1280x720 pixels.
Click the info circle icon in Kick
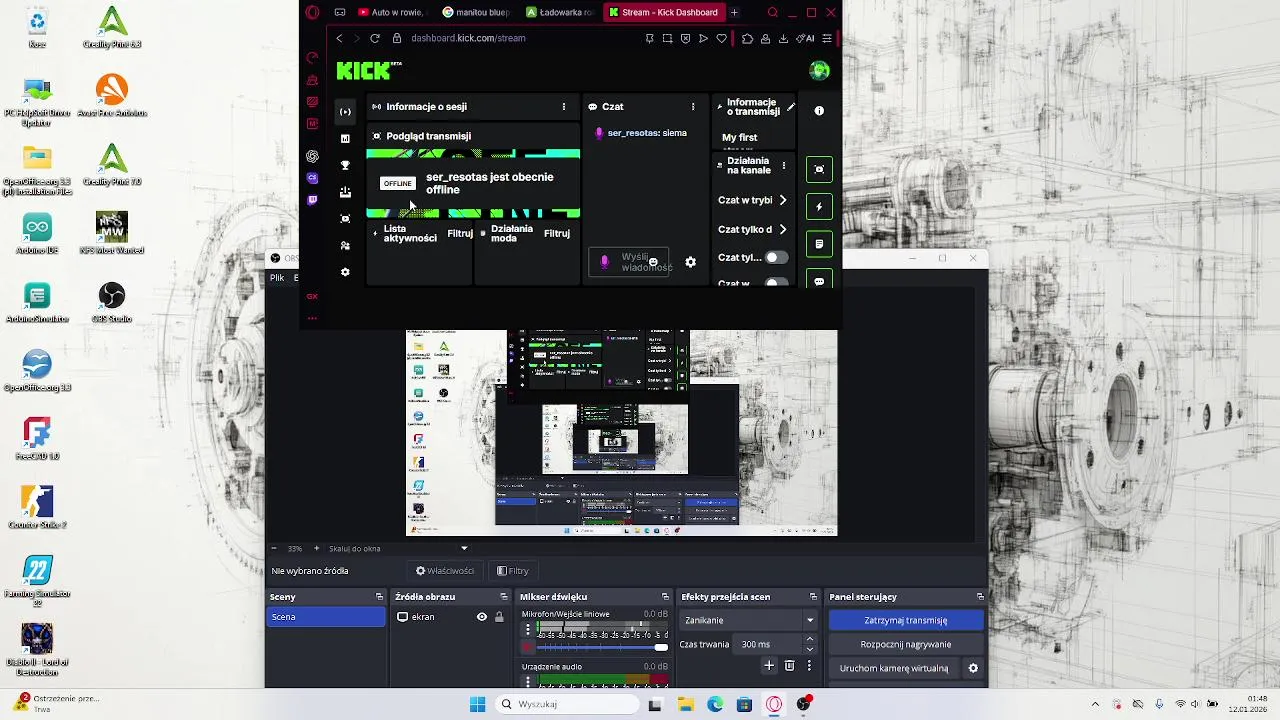coord(819,111)
